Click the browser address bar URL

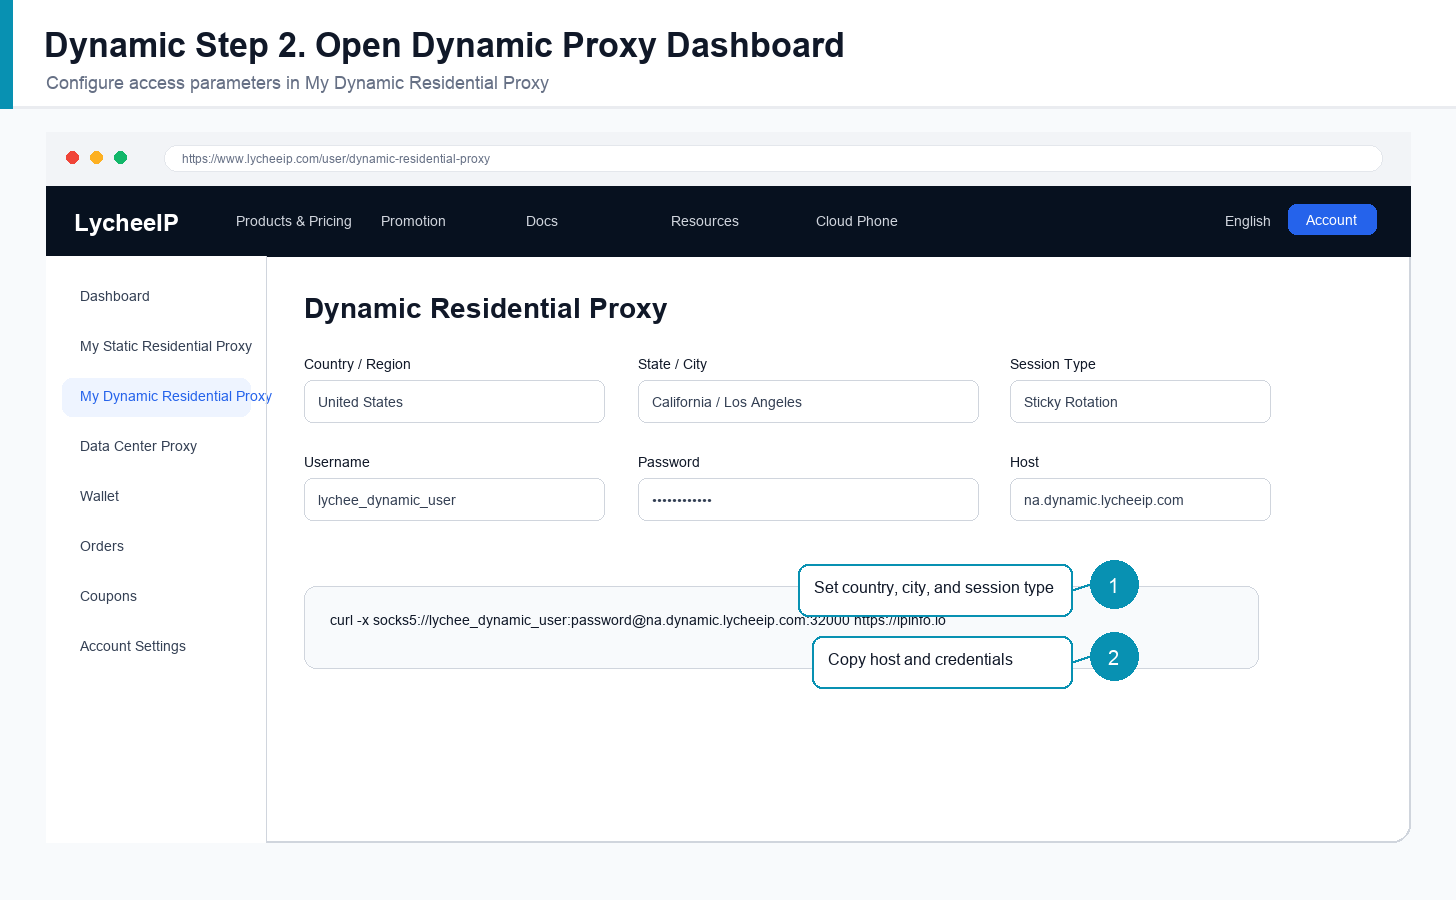773,158
